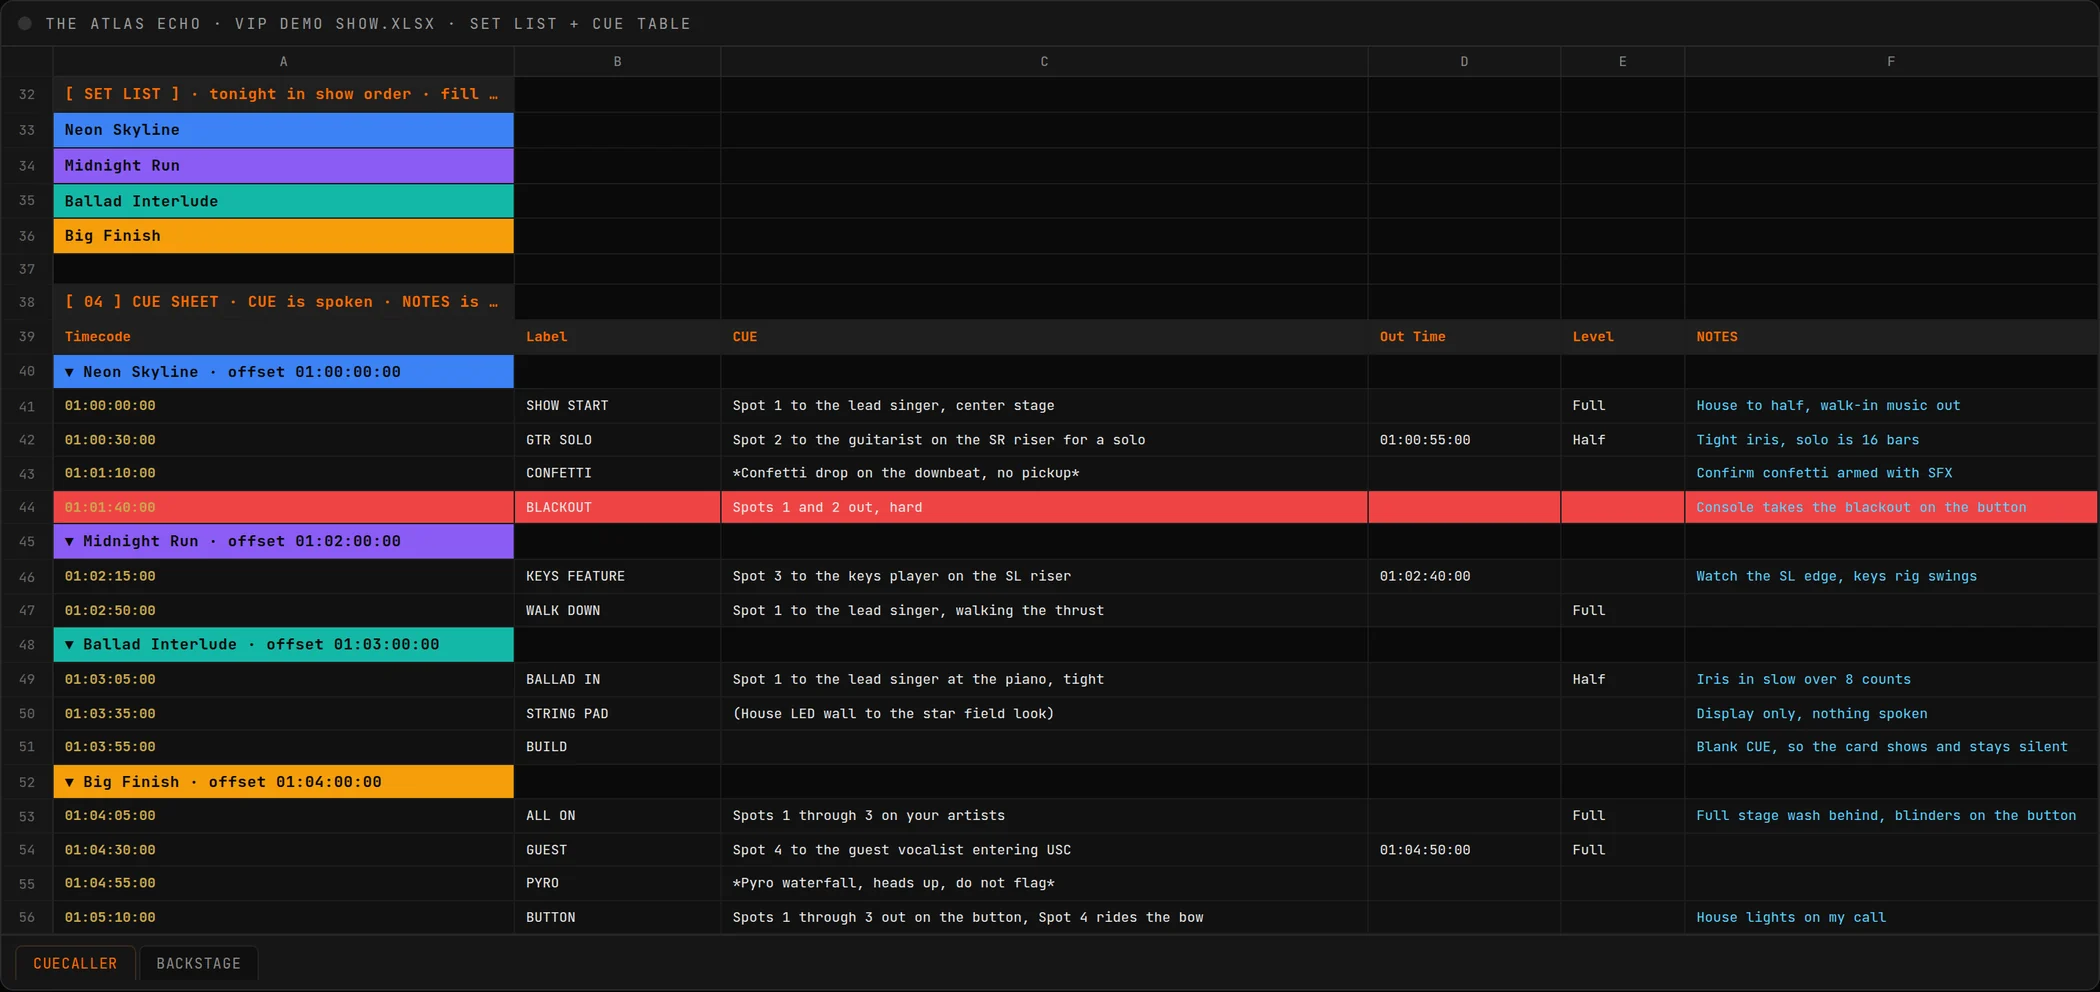This screenshot has height=992, width=2100.
Task: Select column F header
Action: (x=1891, y=62)
